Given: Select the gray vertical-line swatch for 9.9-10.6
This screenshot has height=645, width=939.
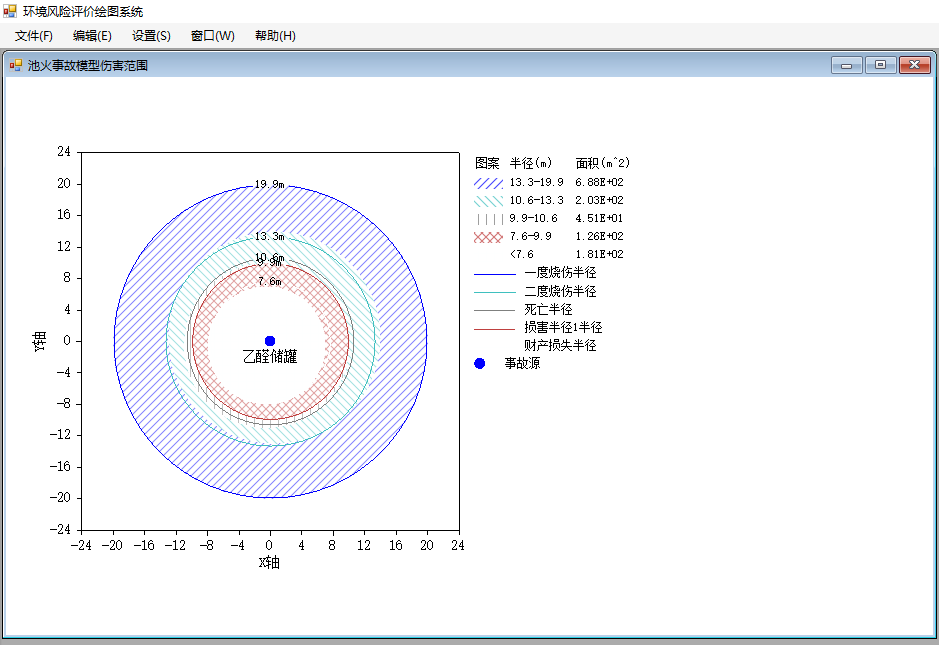Looking at the screenshot, I should (488, 219).
